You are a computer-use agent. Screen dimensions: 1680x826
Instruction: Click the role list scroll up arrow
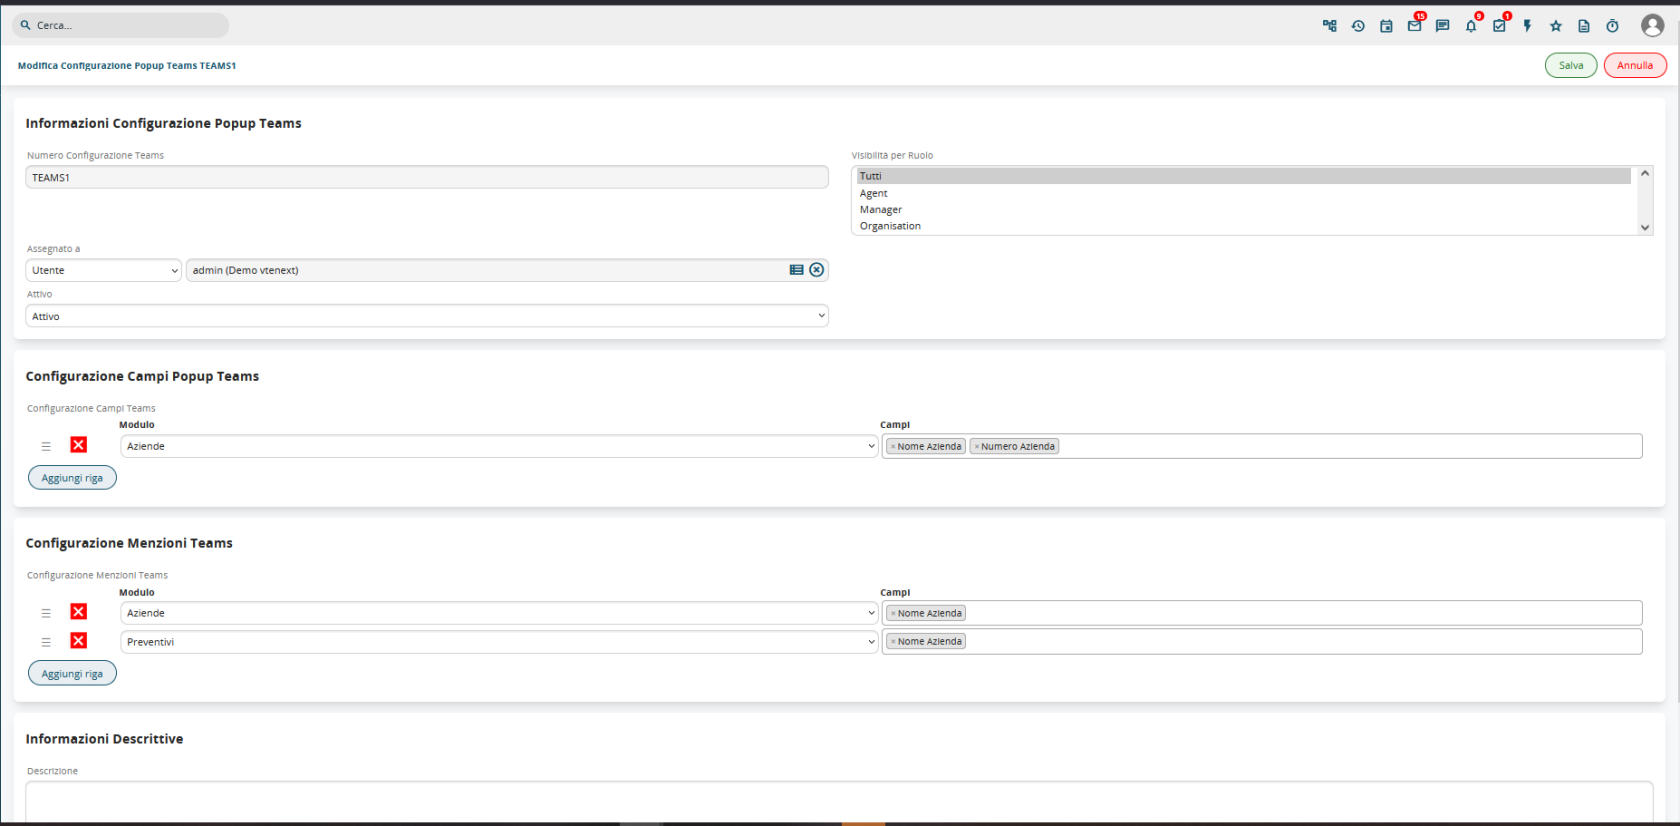click(1645, 174)
